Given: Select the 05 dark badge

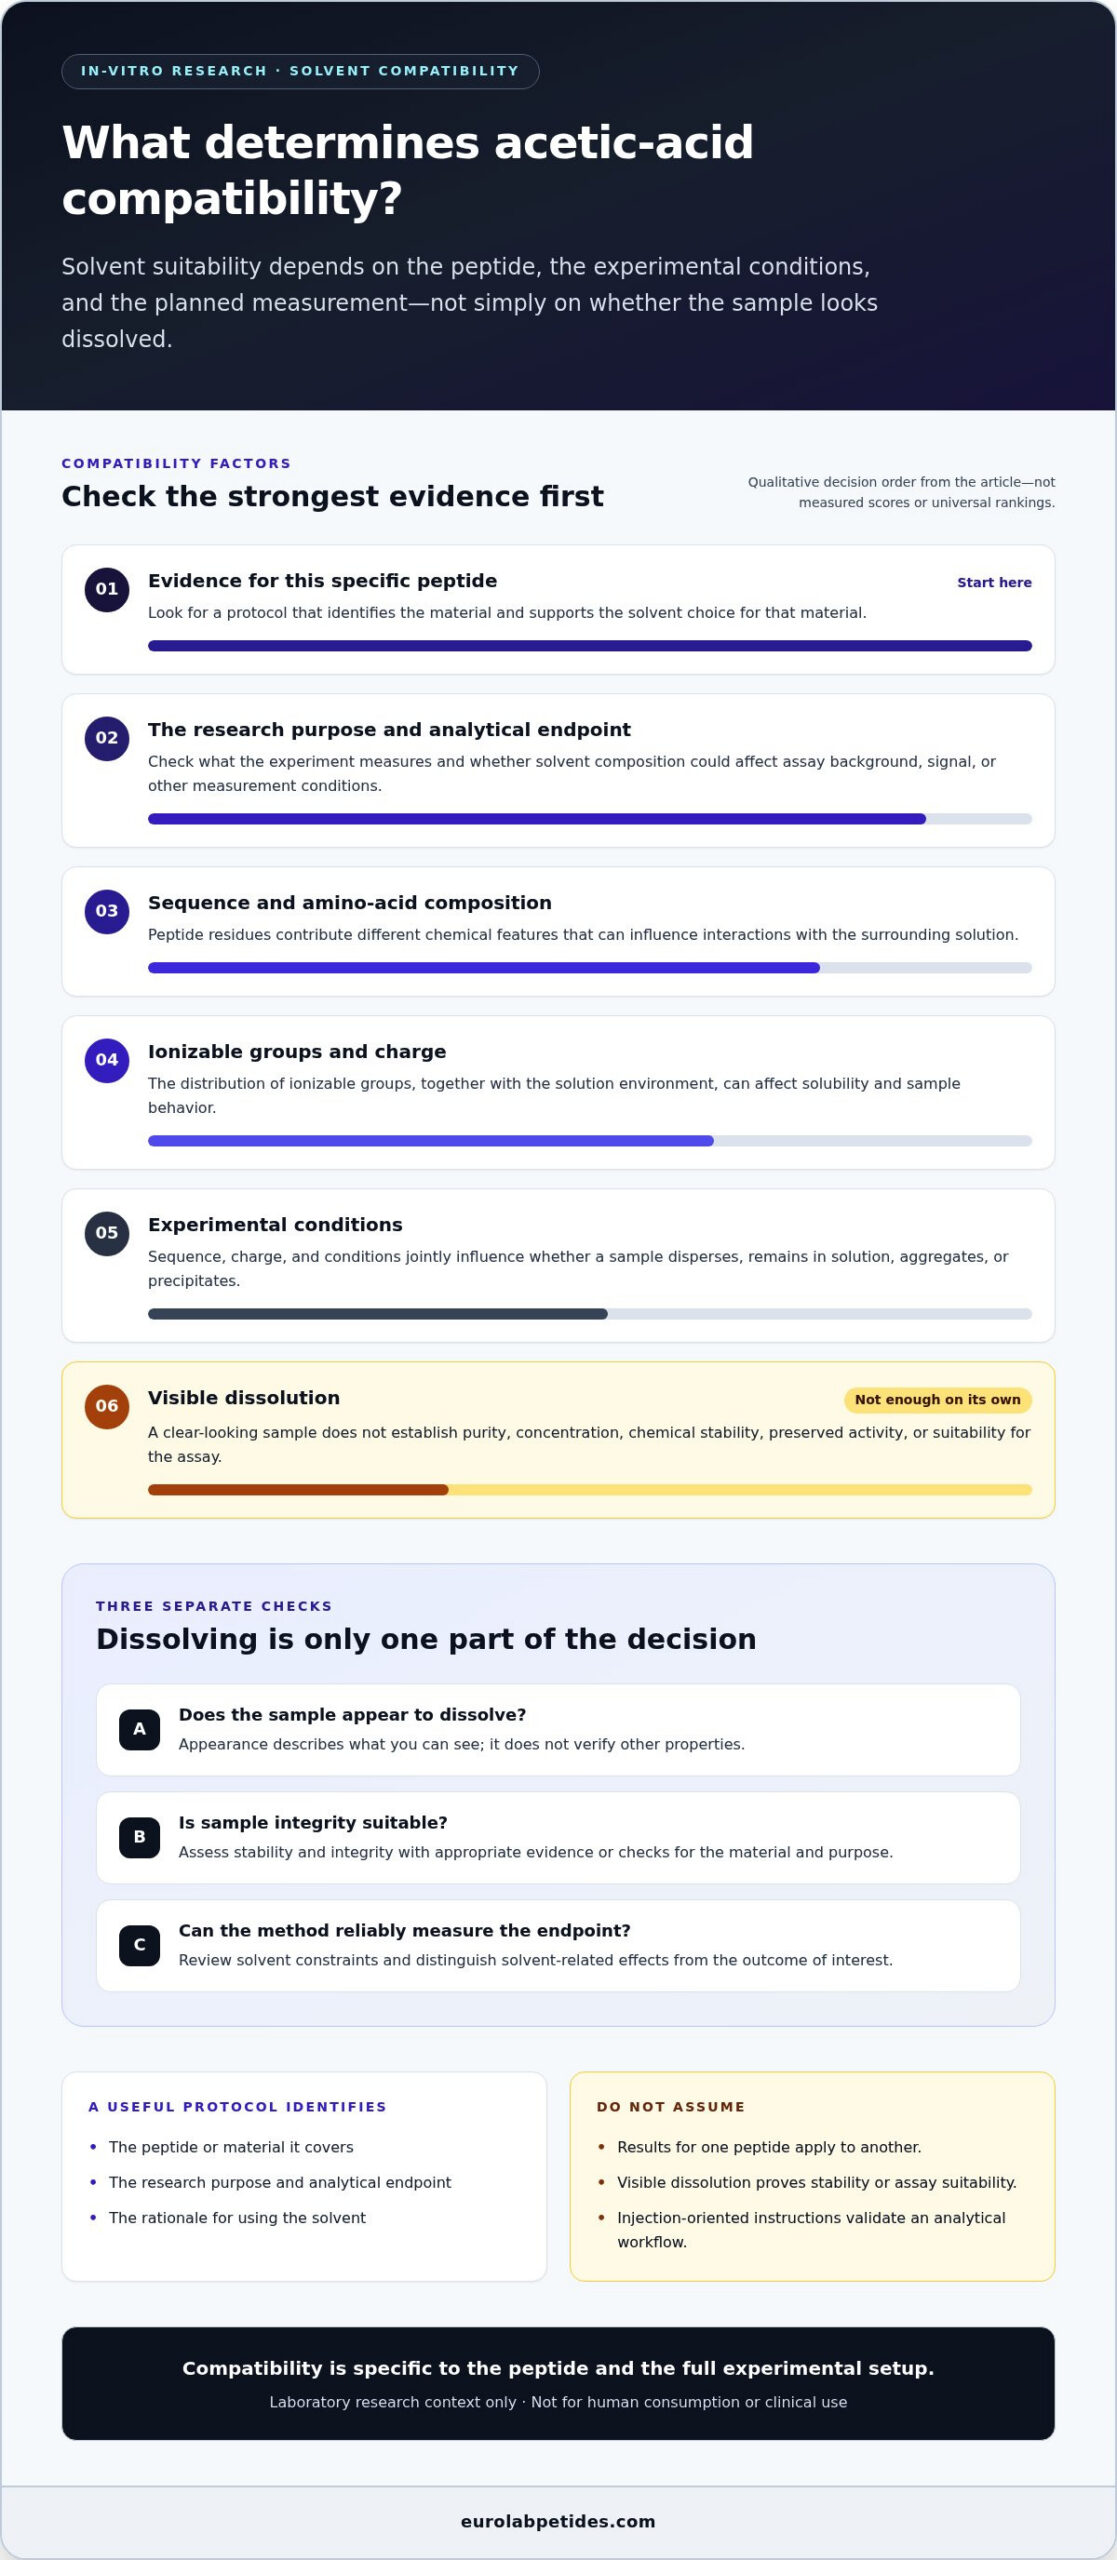Looking at the screenshot, I should (107, 1233).
